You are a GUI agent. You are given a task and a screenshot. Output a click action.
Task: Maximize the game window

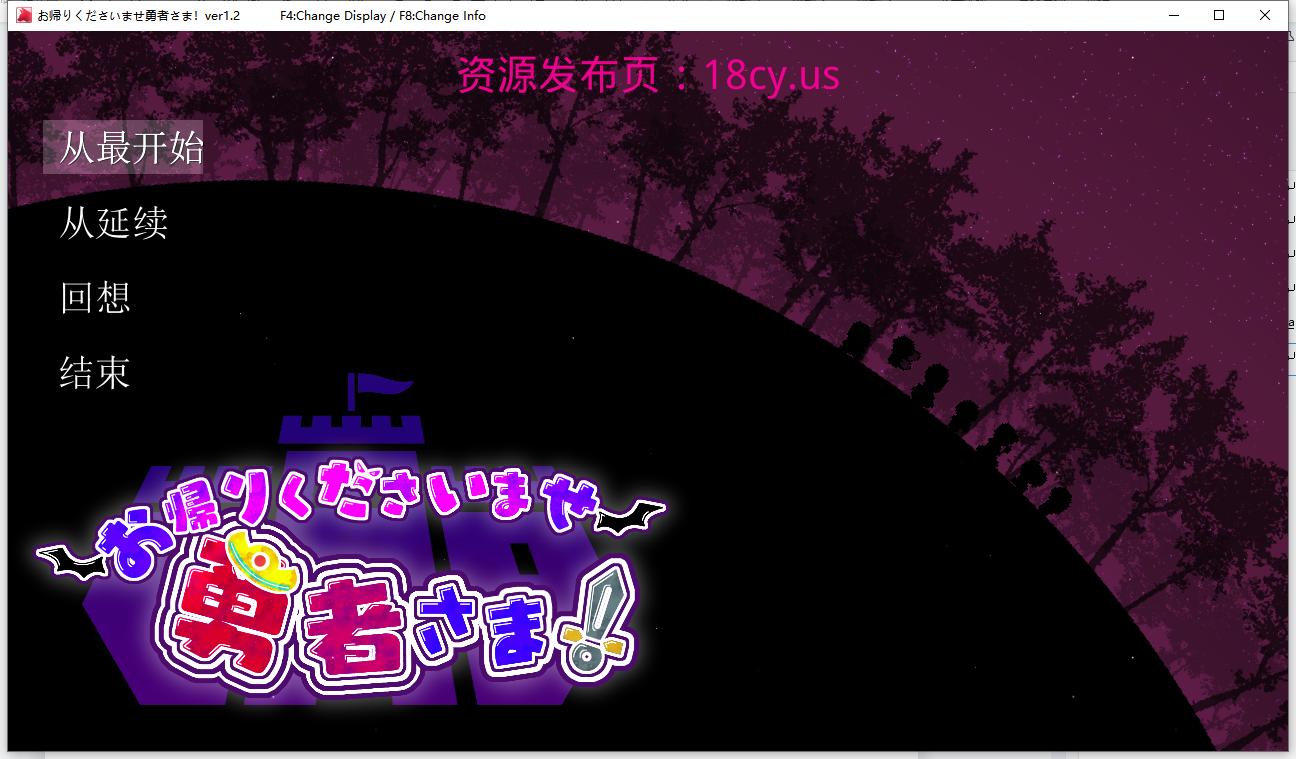[1219, 15]
